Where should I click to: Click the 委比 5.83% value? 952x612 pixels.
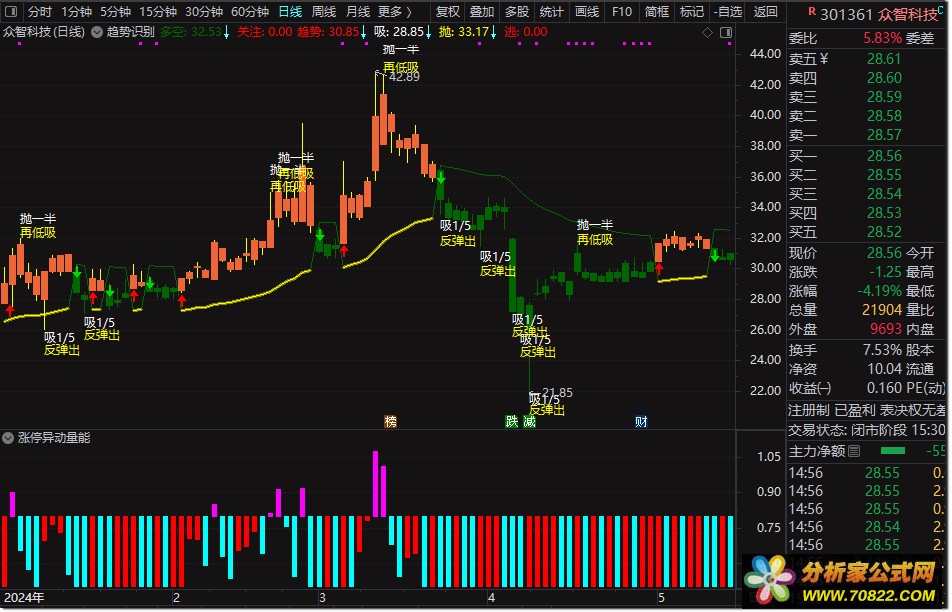883,38
